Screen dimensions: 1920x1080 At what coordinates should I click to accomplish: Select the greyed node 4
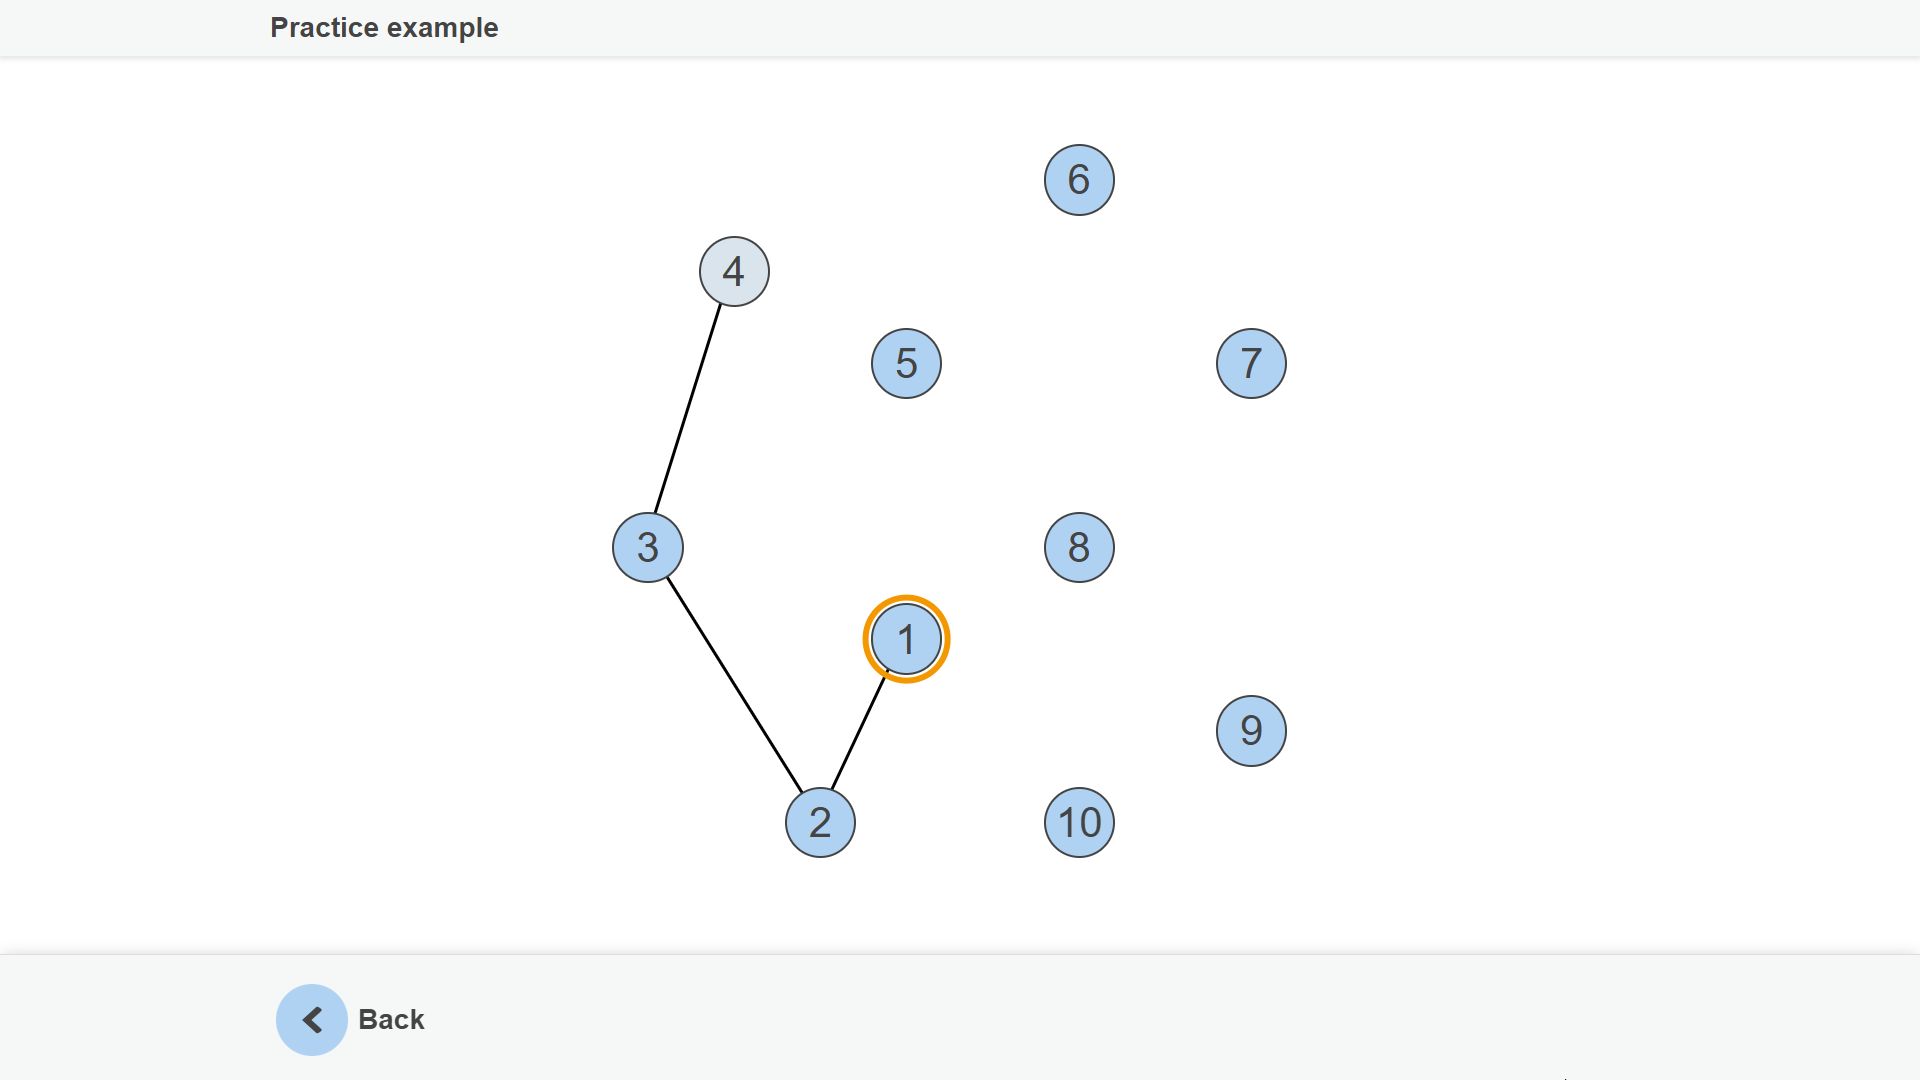(734, 271)
